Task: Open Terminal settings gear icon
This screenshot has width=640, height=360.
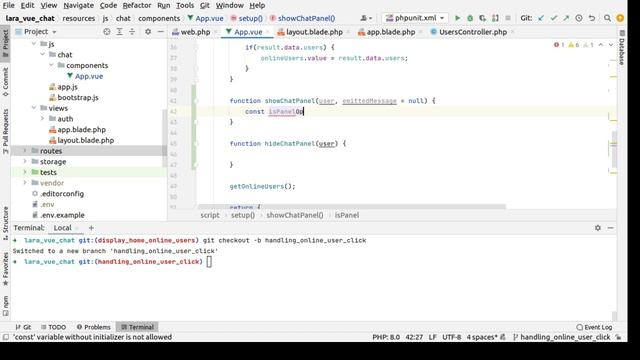Action: click(598, 228)
